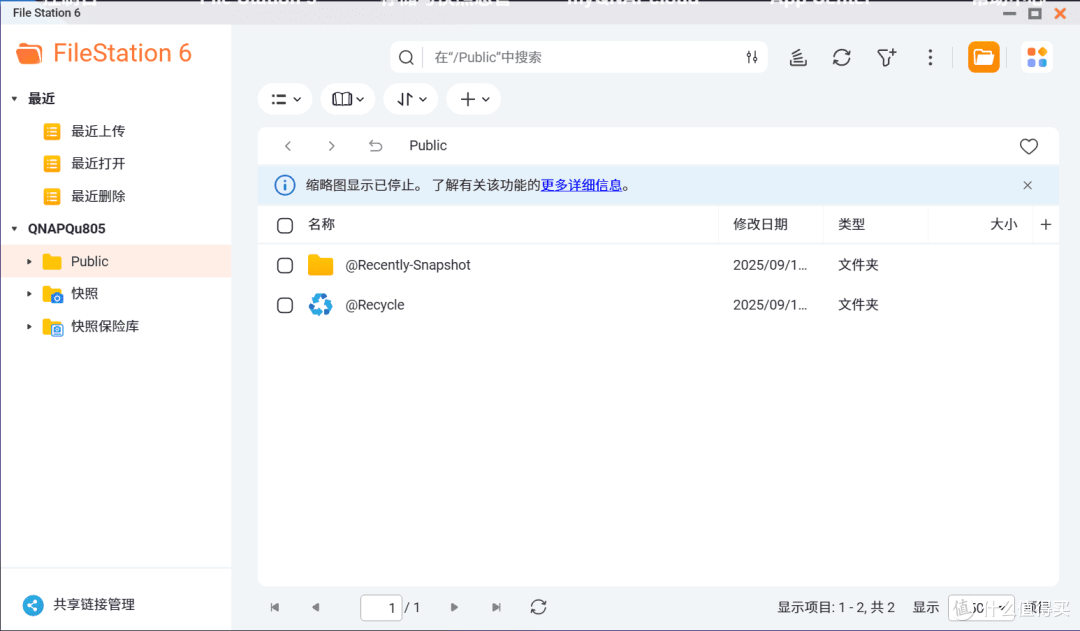This screenshot has width=1080, height=631.
Task: Open the 更多详细信息 link
Action: tap(581, 185)
